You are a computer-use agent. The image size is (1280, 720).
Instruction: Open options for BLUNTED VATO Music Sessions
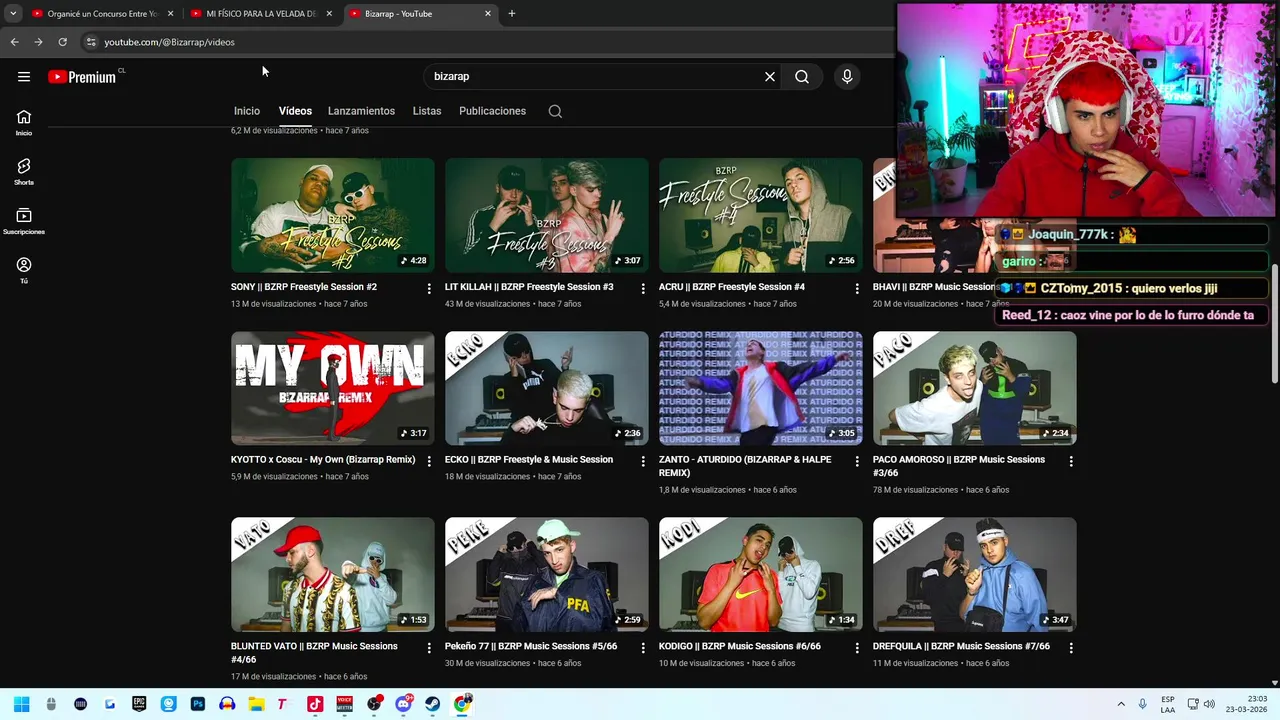pos(429,648)
